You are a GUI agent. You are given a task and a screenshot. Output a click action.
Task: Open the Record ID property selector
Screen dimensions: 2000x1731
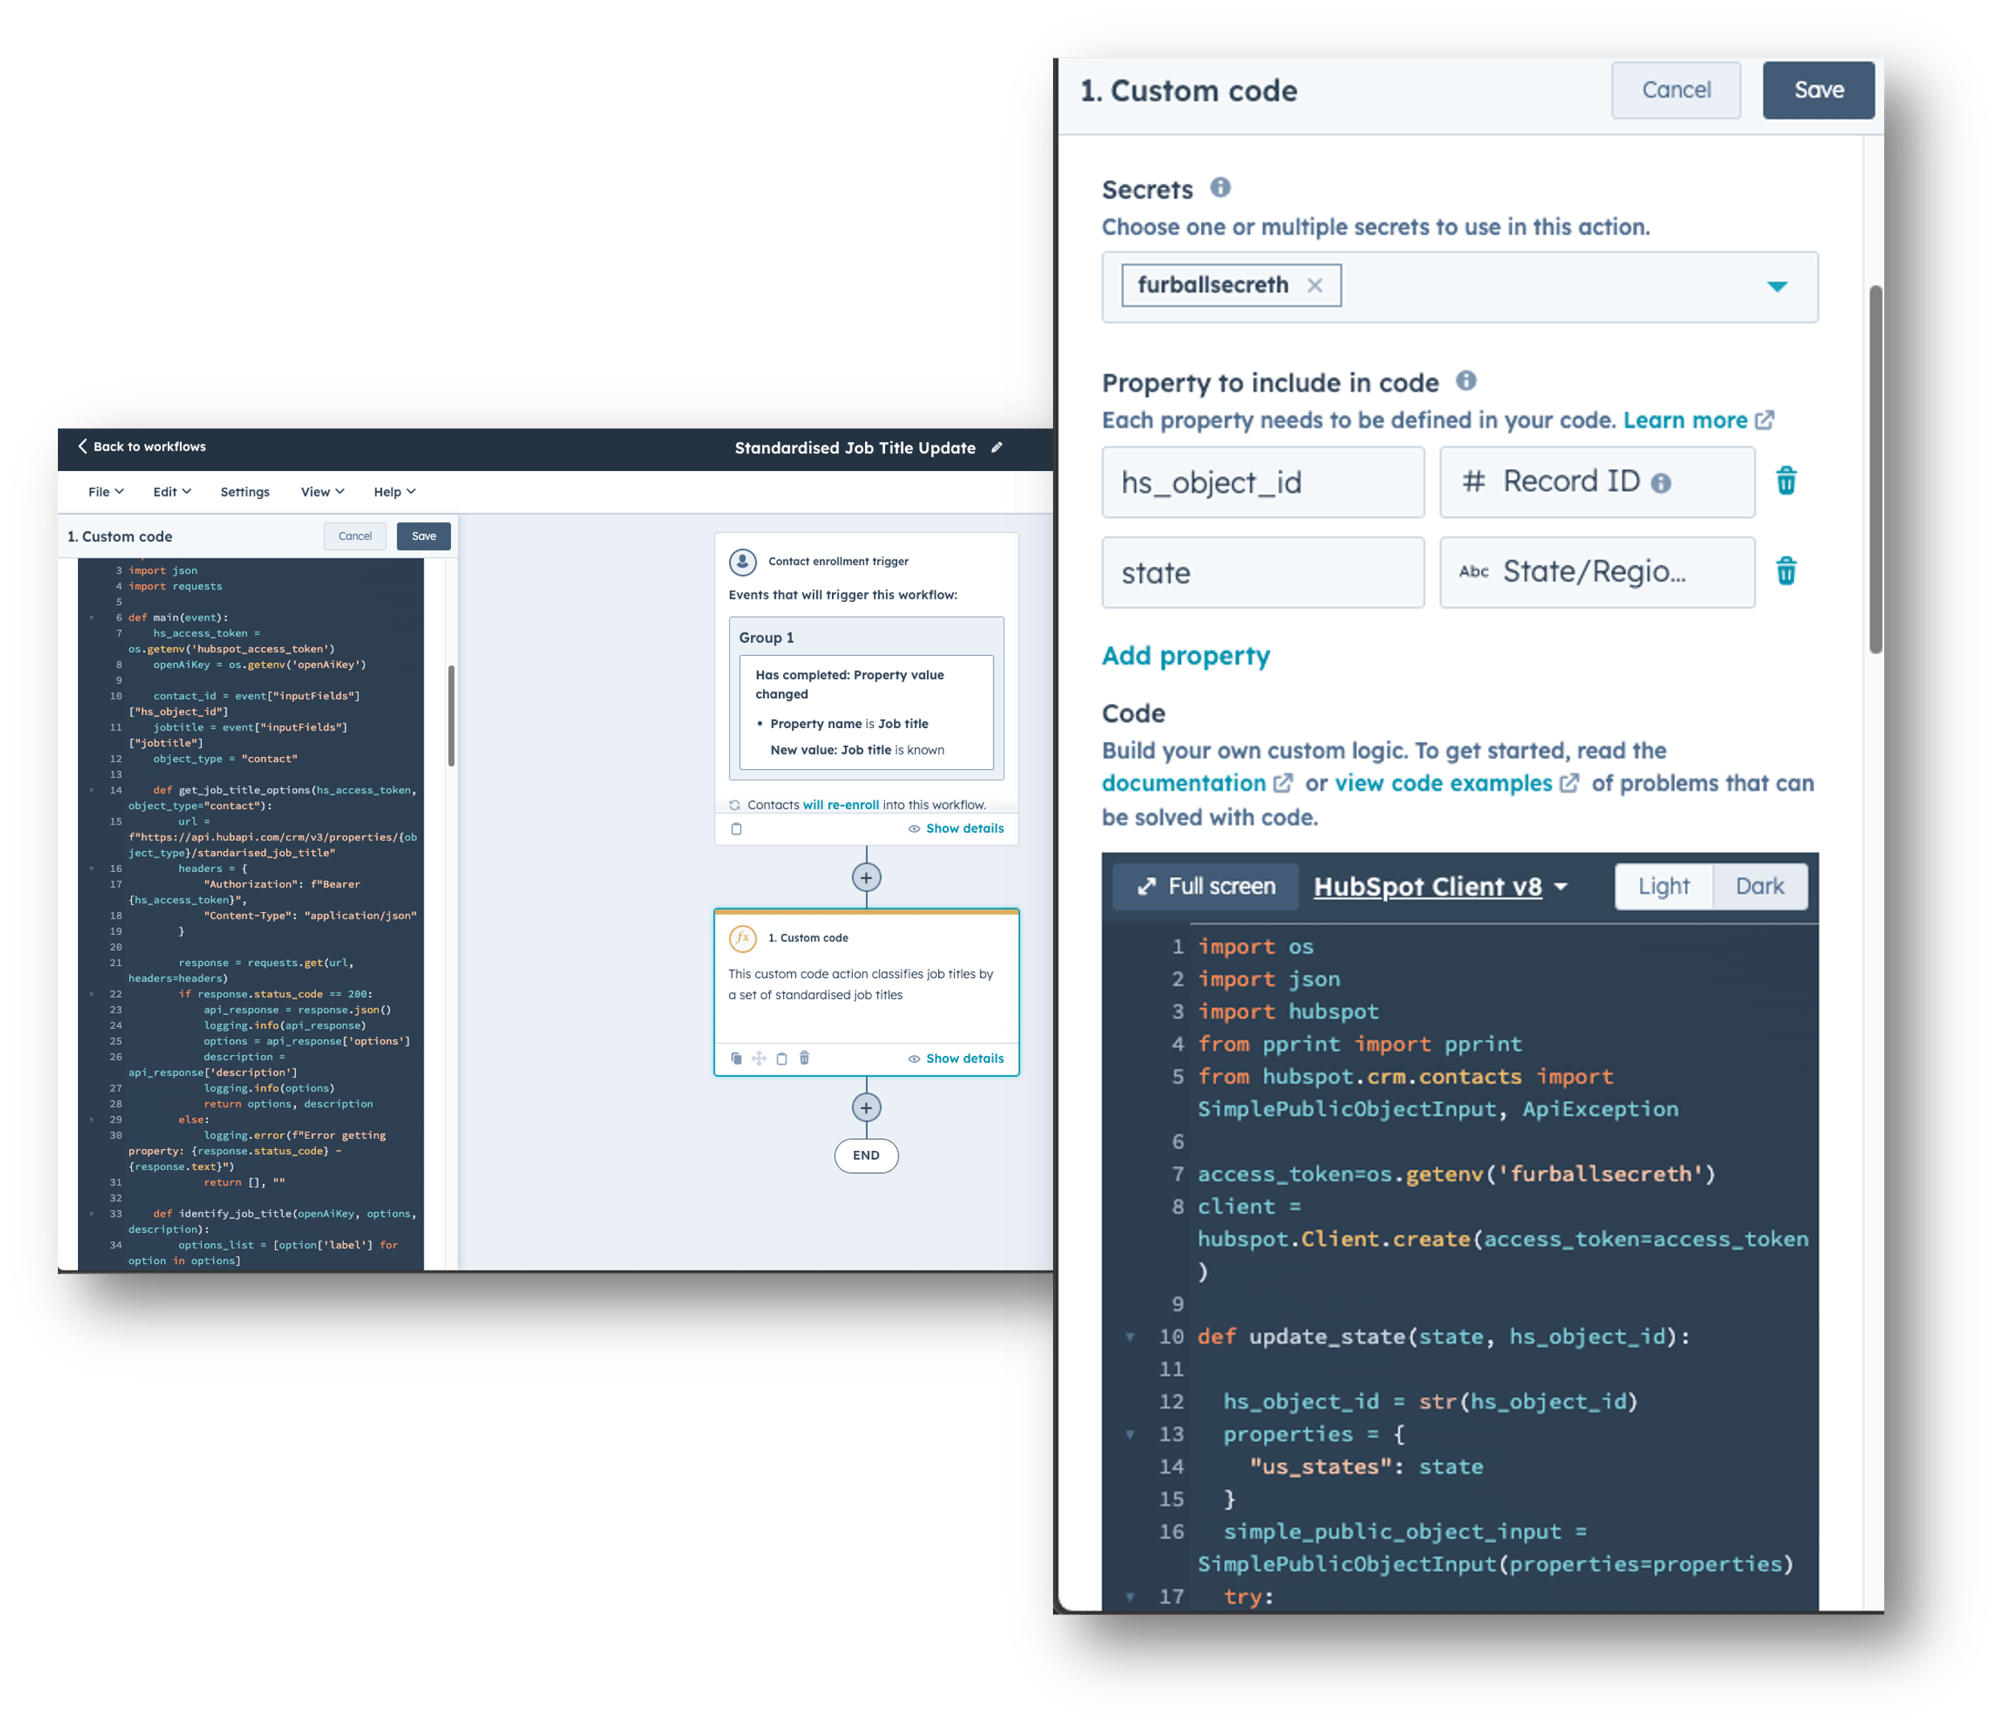pyautogui.click(x=1596, y=482)
